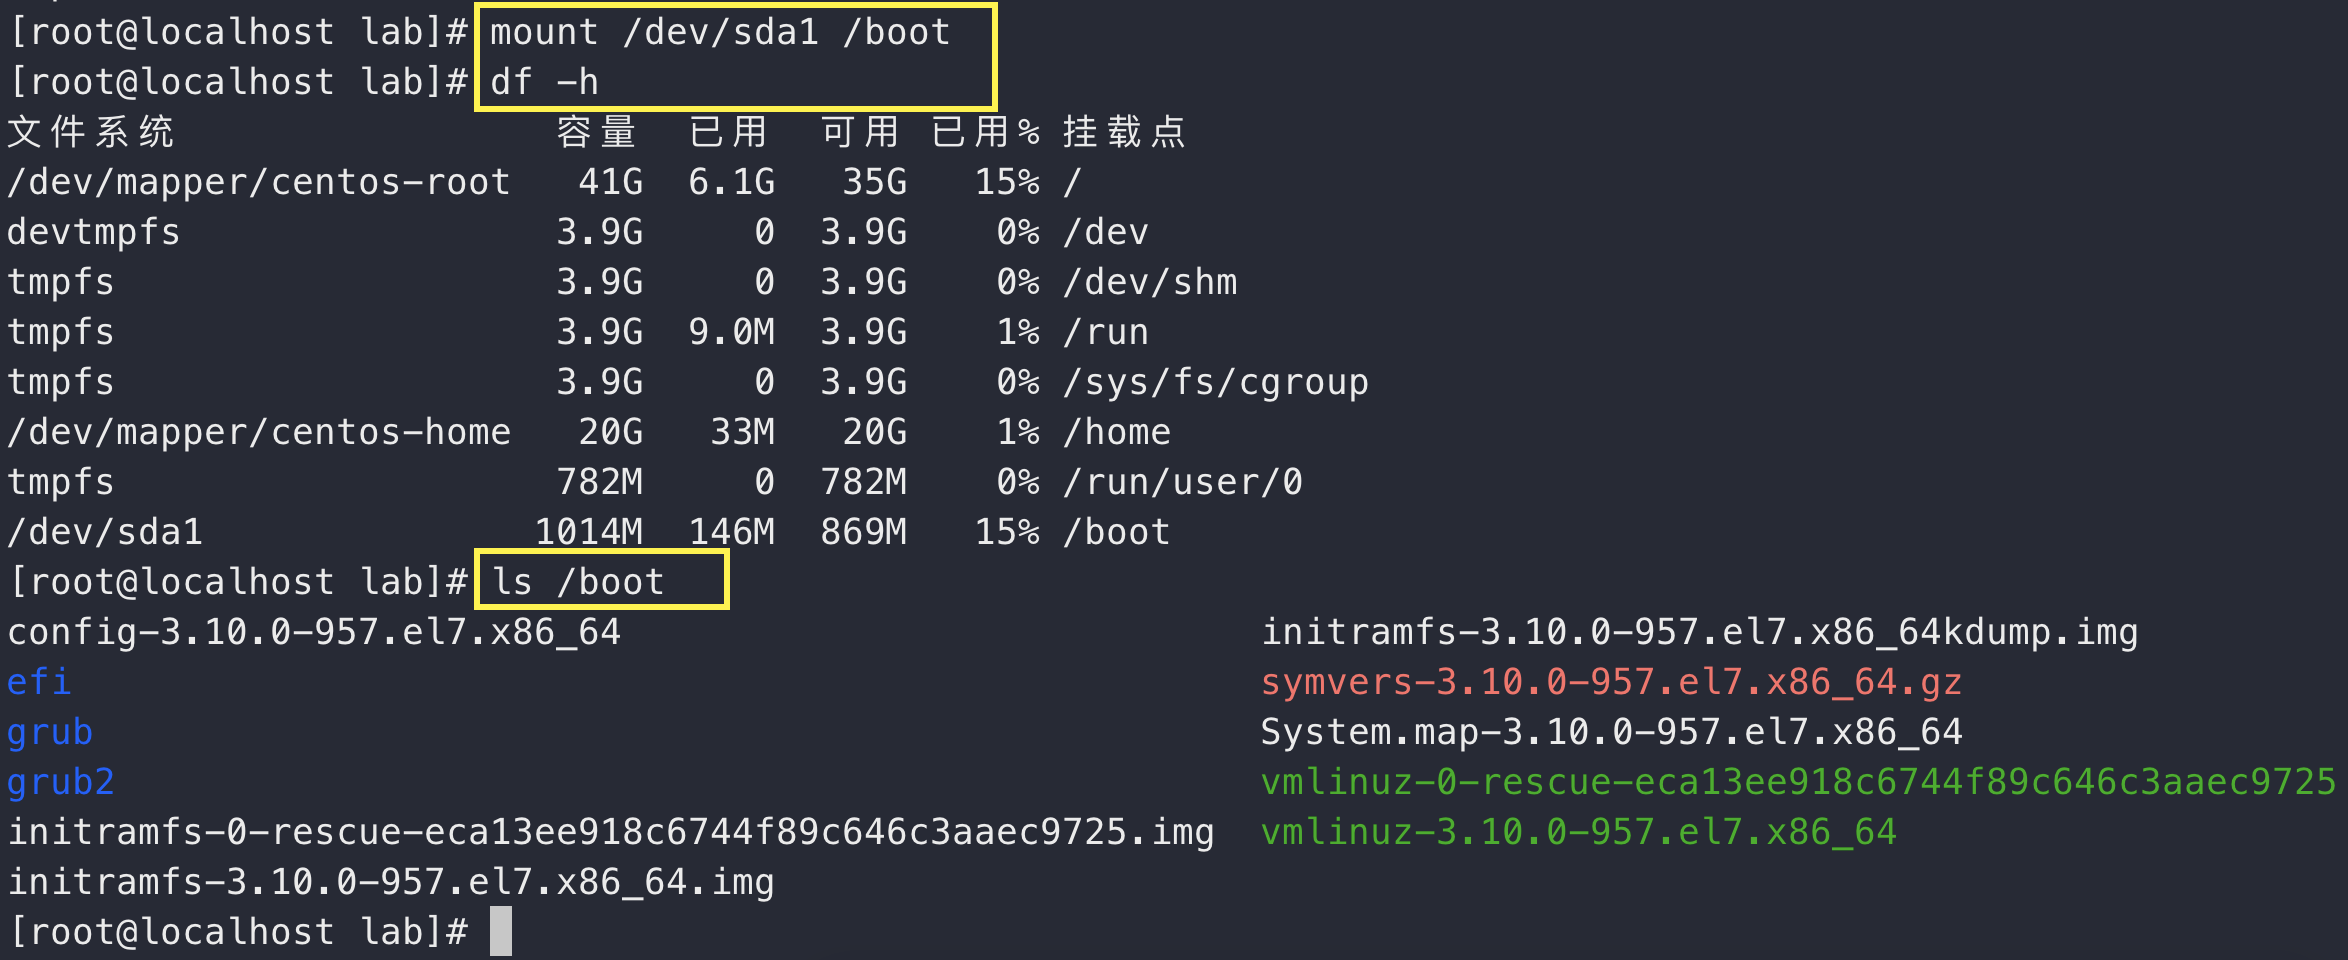The width and height of the screenshot is (2348, 960).
Task: Click the df -h command text
Action: [544, 82]
